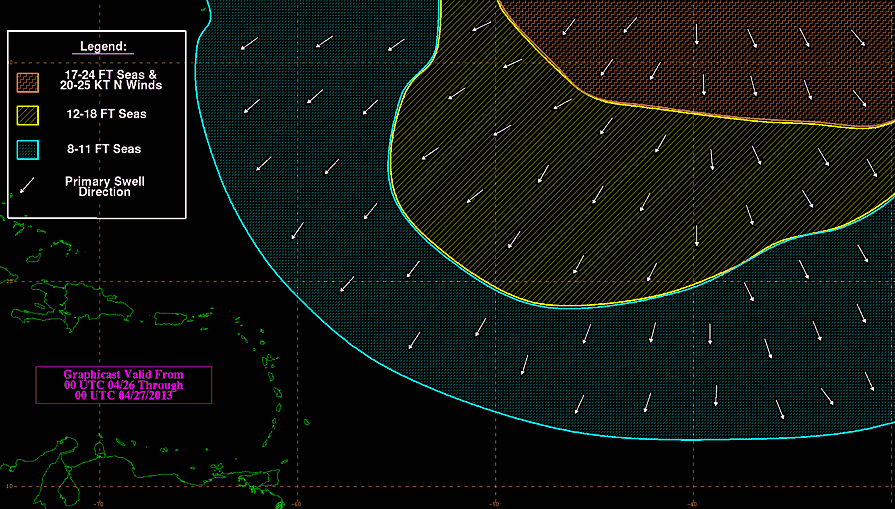Click the -50 longitude label
Screen dimensions: 895x509
[494, 504]
